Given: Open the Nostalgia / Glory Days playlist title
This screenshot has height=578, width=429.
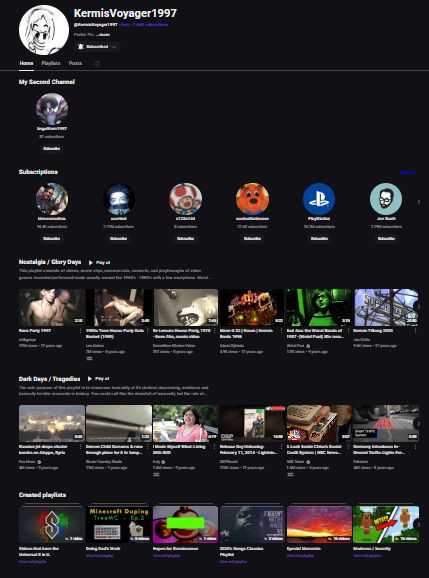Looking at the screenshot, I should click(50, 262).
